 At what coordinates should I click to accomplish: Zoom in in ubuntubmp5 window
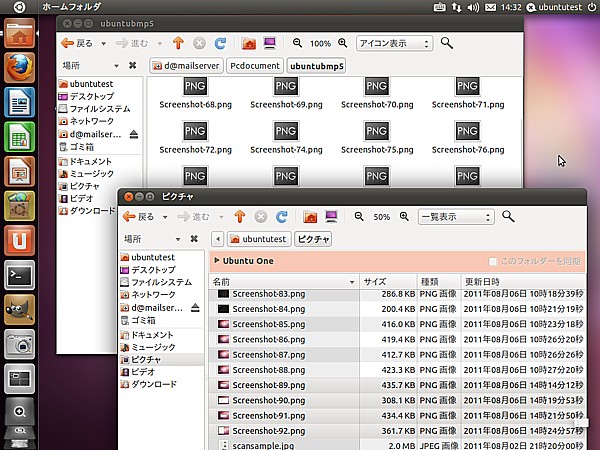pos(343,43)
